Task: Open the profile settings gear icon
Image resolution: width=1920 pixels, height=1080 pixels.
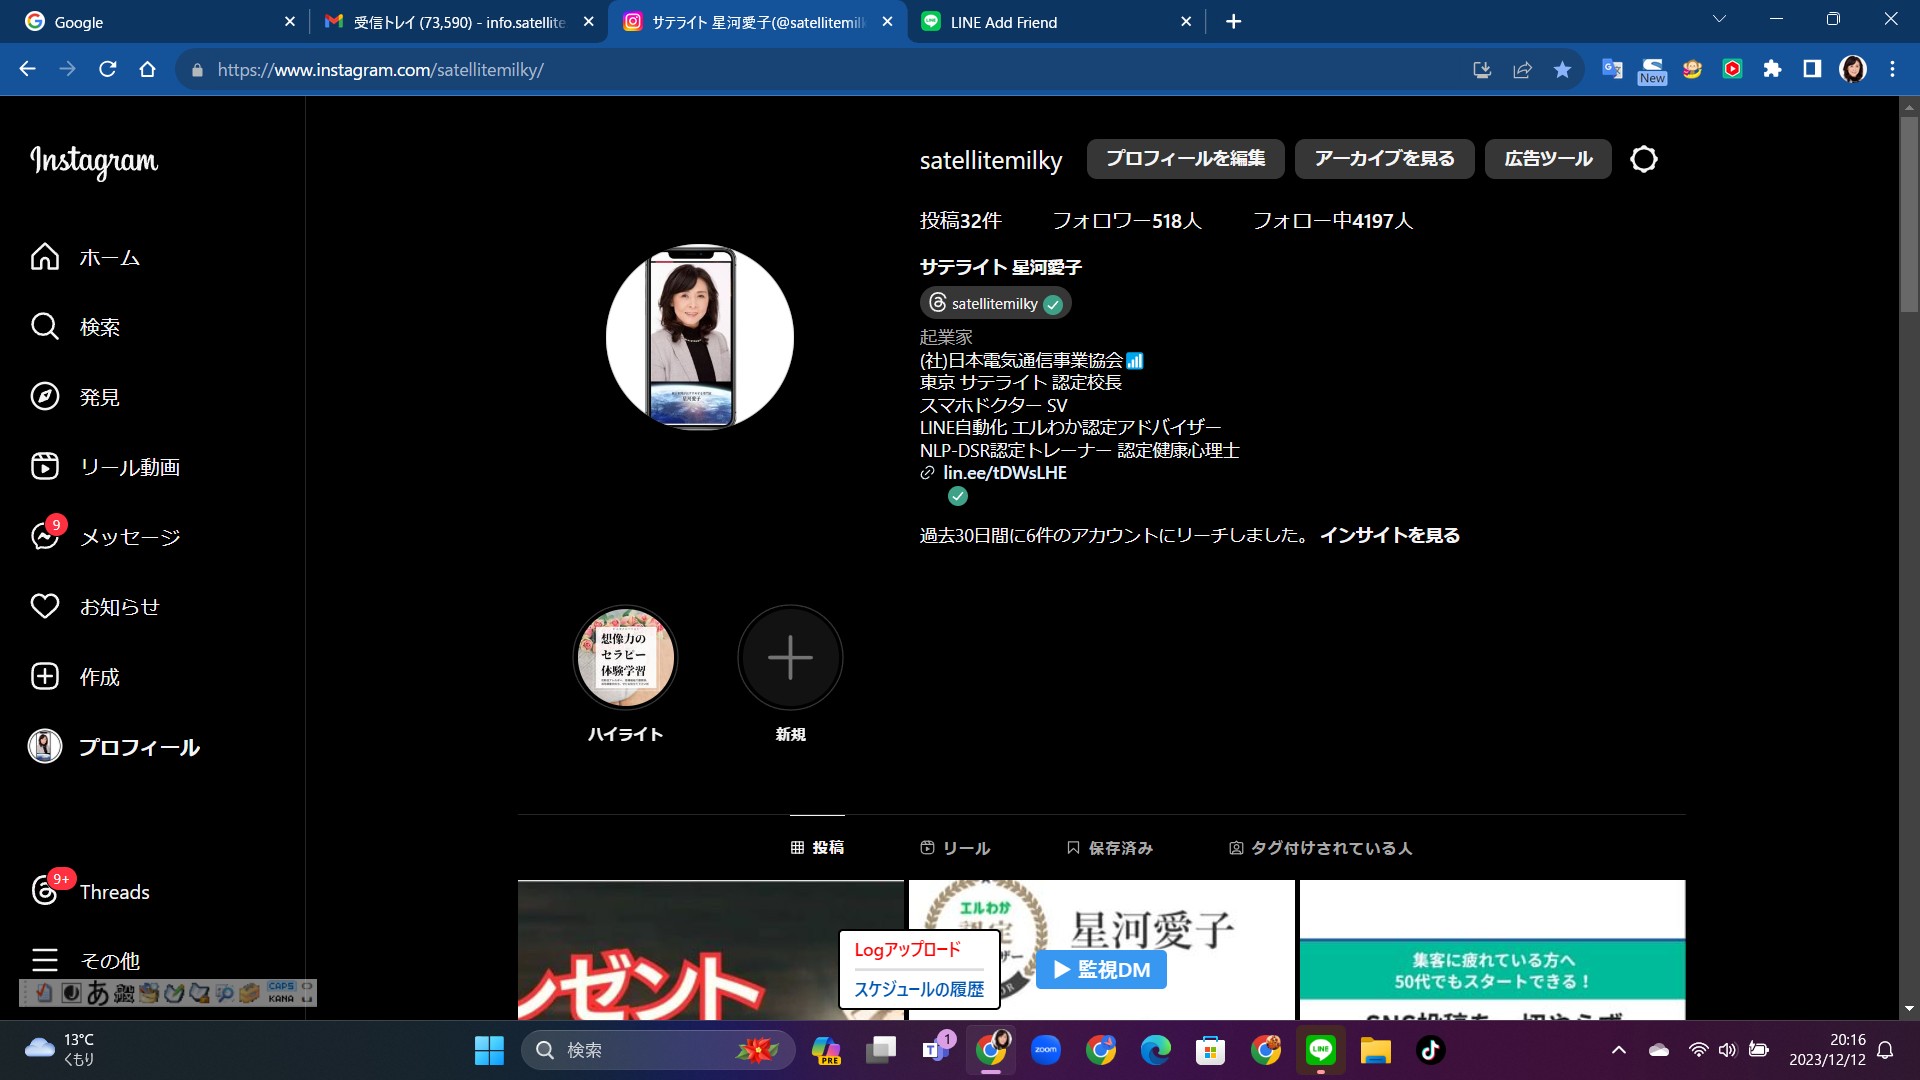Action: coord(1644,159)
